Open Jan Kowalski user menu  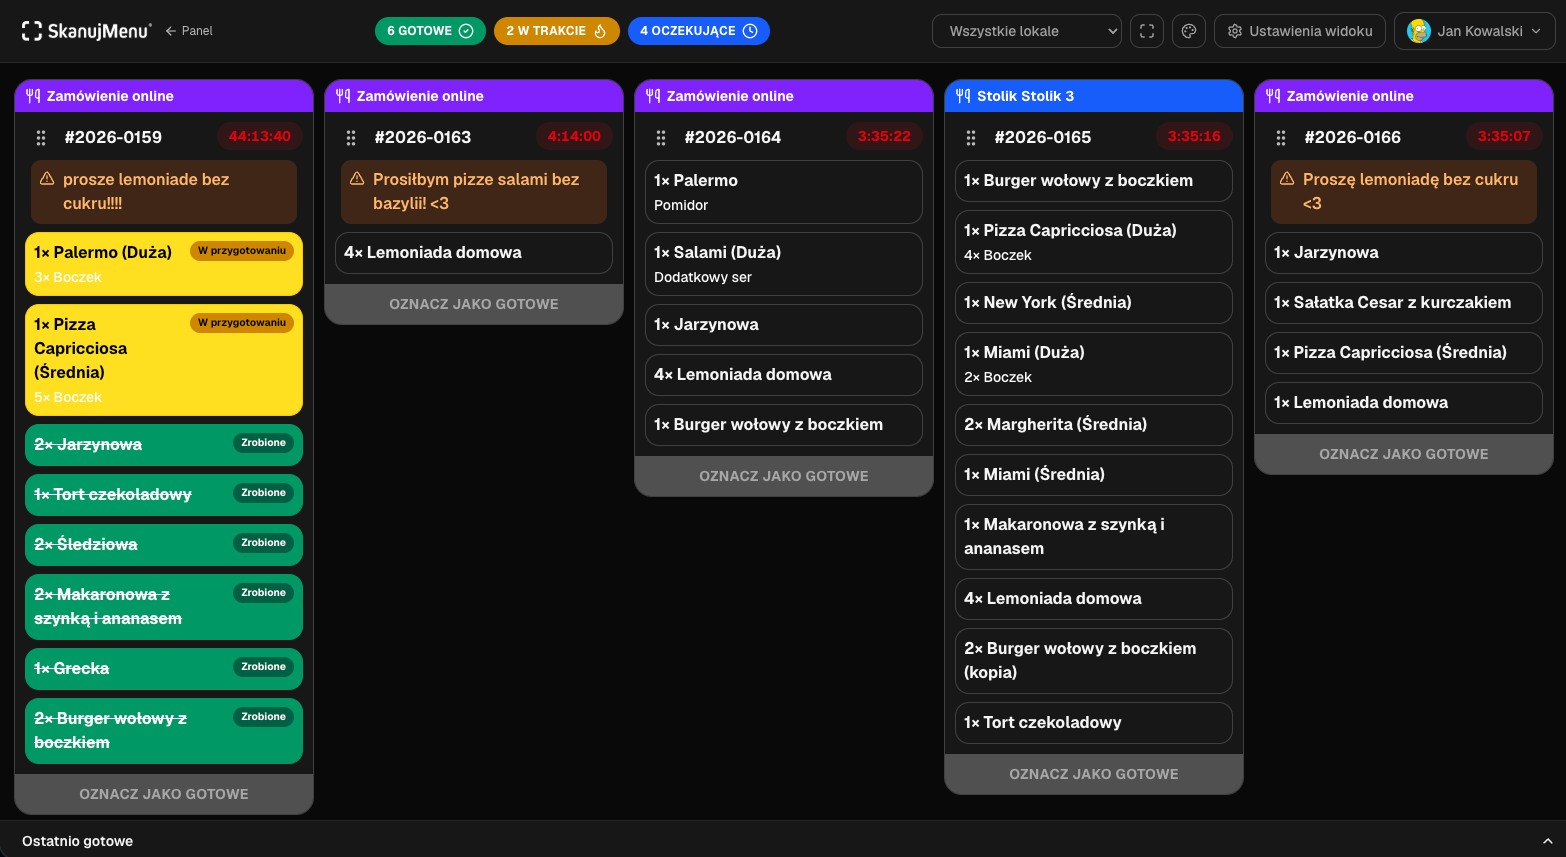(x=1475, y=31)
